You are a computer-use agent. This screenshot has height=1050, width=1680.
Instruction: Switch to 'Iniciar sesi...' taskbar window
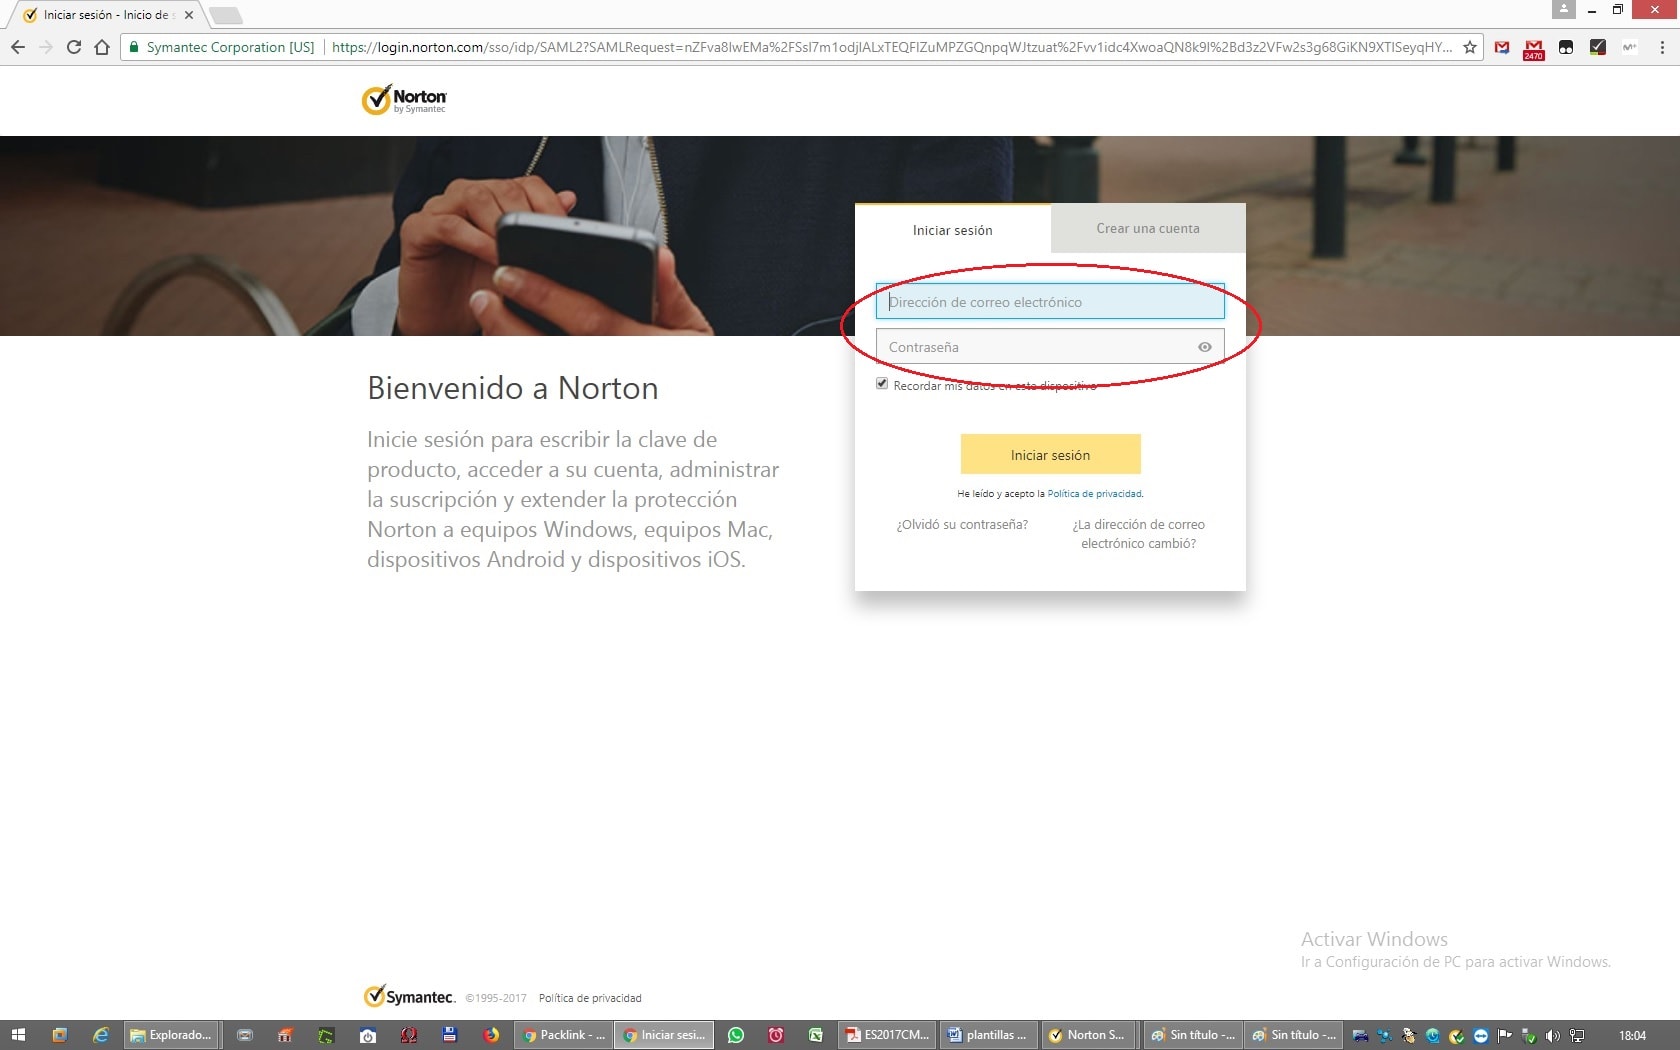coord(664,1035)
